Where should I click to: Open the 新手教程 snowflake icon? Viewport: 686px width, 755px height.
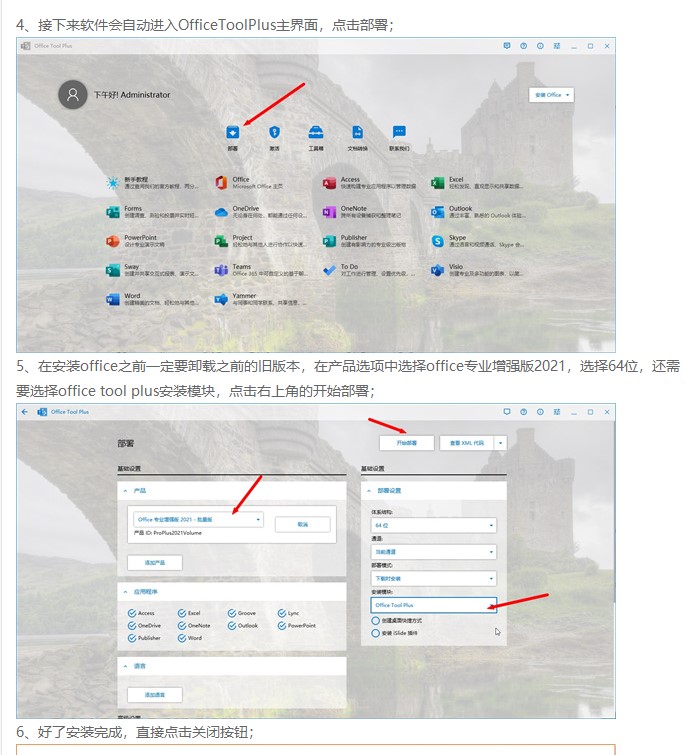pyautogui.click(x=113, y=183)
